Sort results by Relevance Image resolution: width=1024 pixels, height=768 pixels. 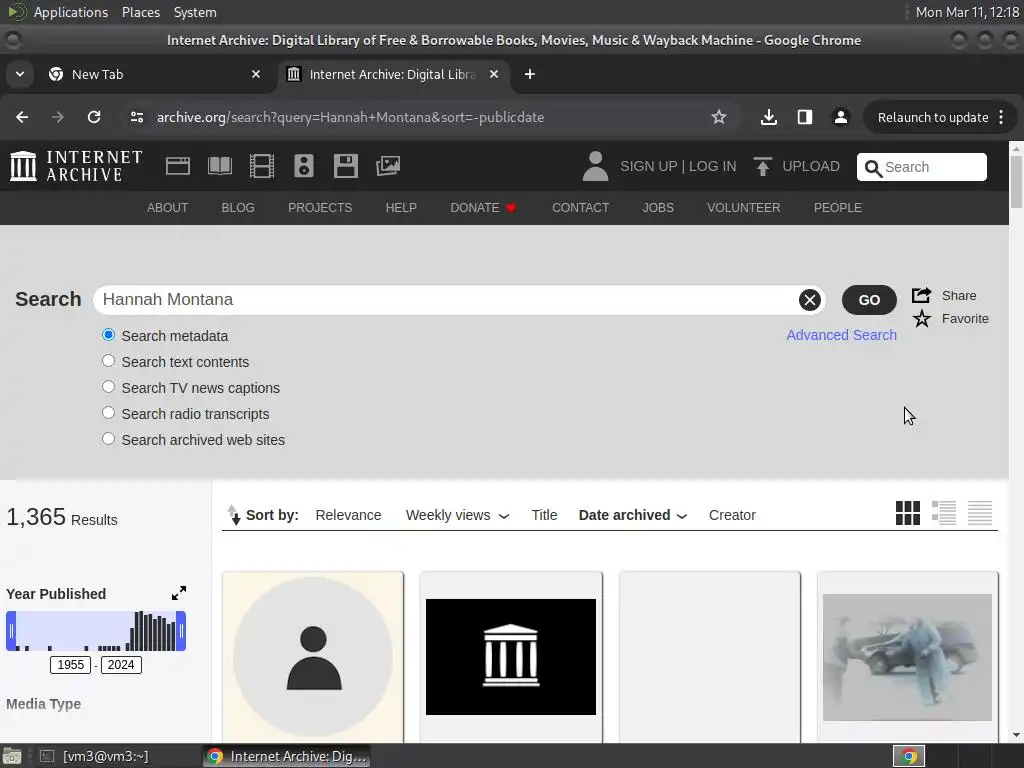tap(348, 515)
